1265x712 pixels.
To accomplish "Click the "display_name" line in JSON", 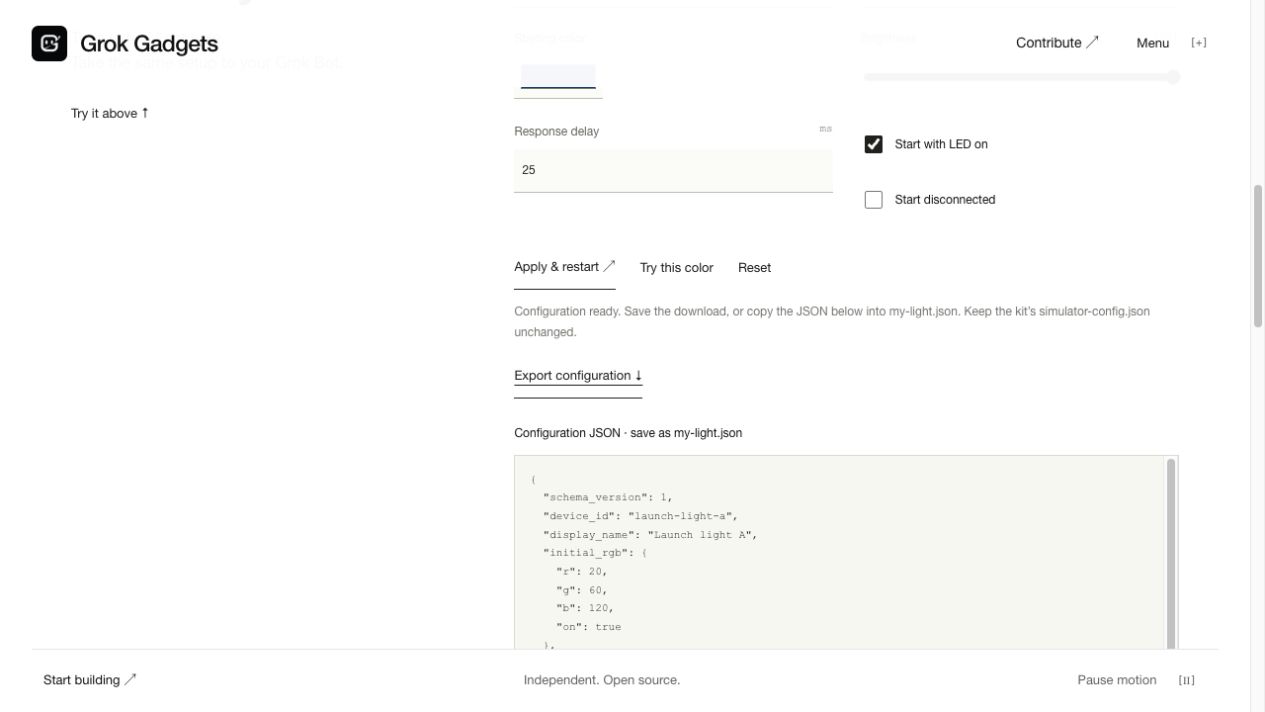I will (650, 535).
